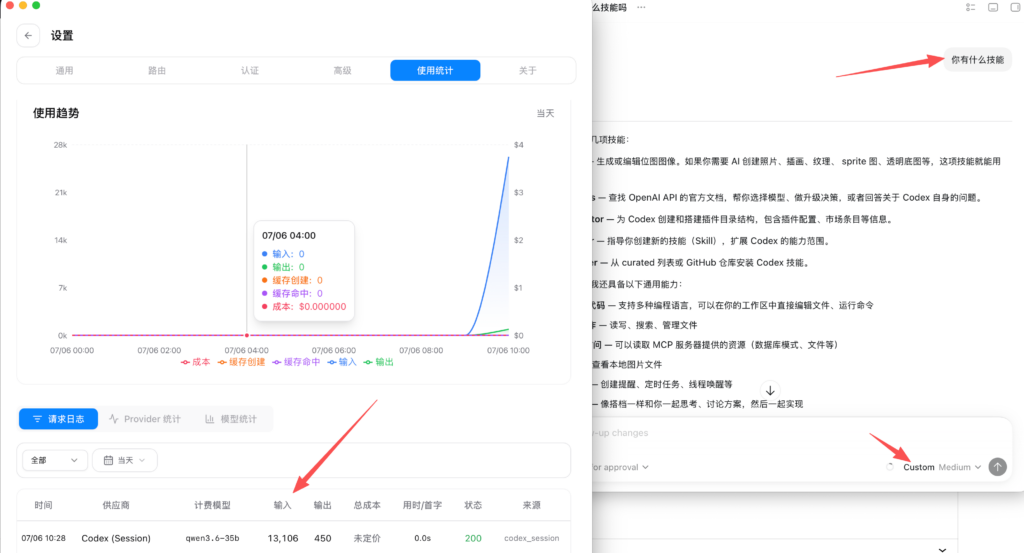Toggle the 成本 legend series

[195, 362]
